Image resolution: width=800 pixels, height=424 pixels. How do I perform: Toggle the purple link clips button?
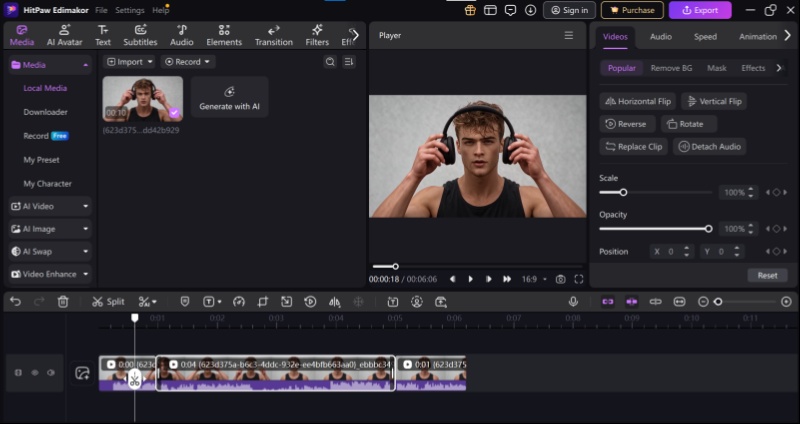tap(608, 302)
